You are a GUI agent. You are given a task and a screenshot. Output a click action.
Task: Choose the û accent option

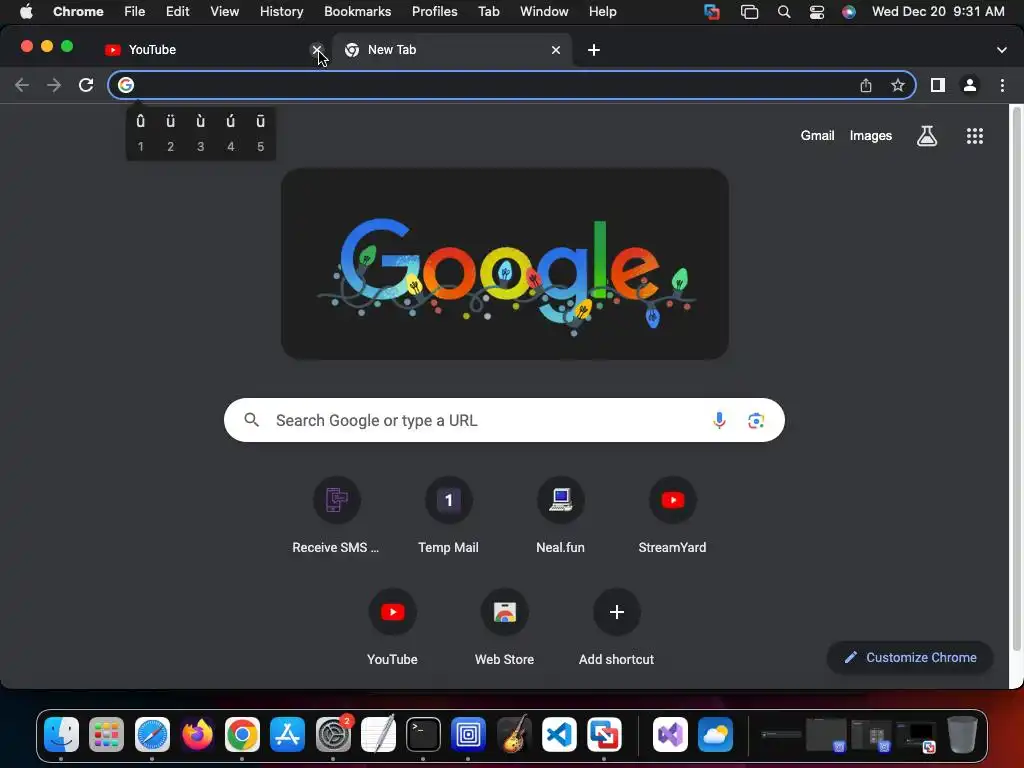(140, 133)
